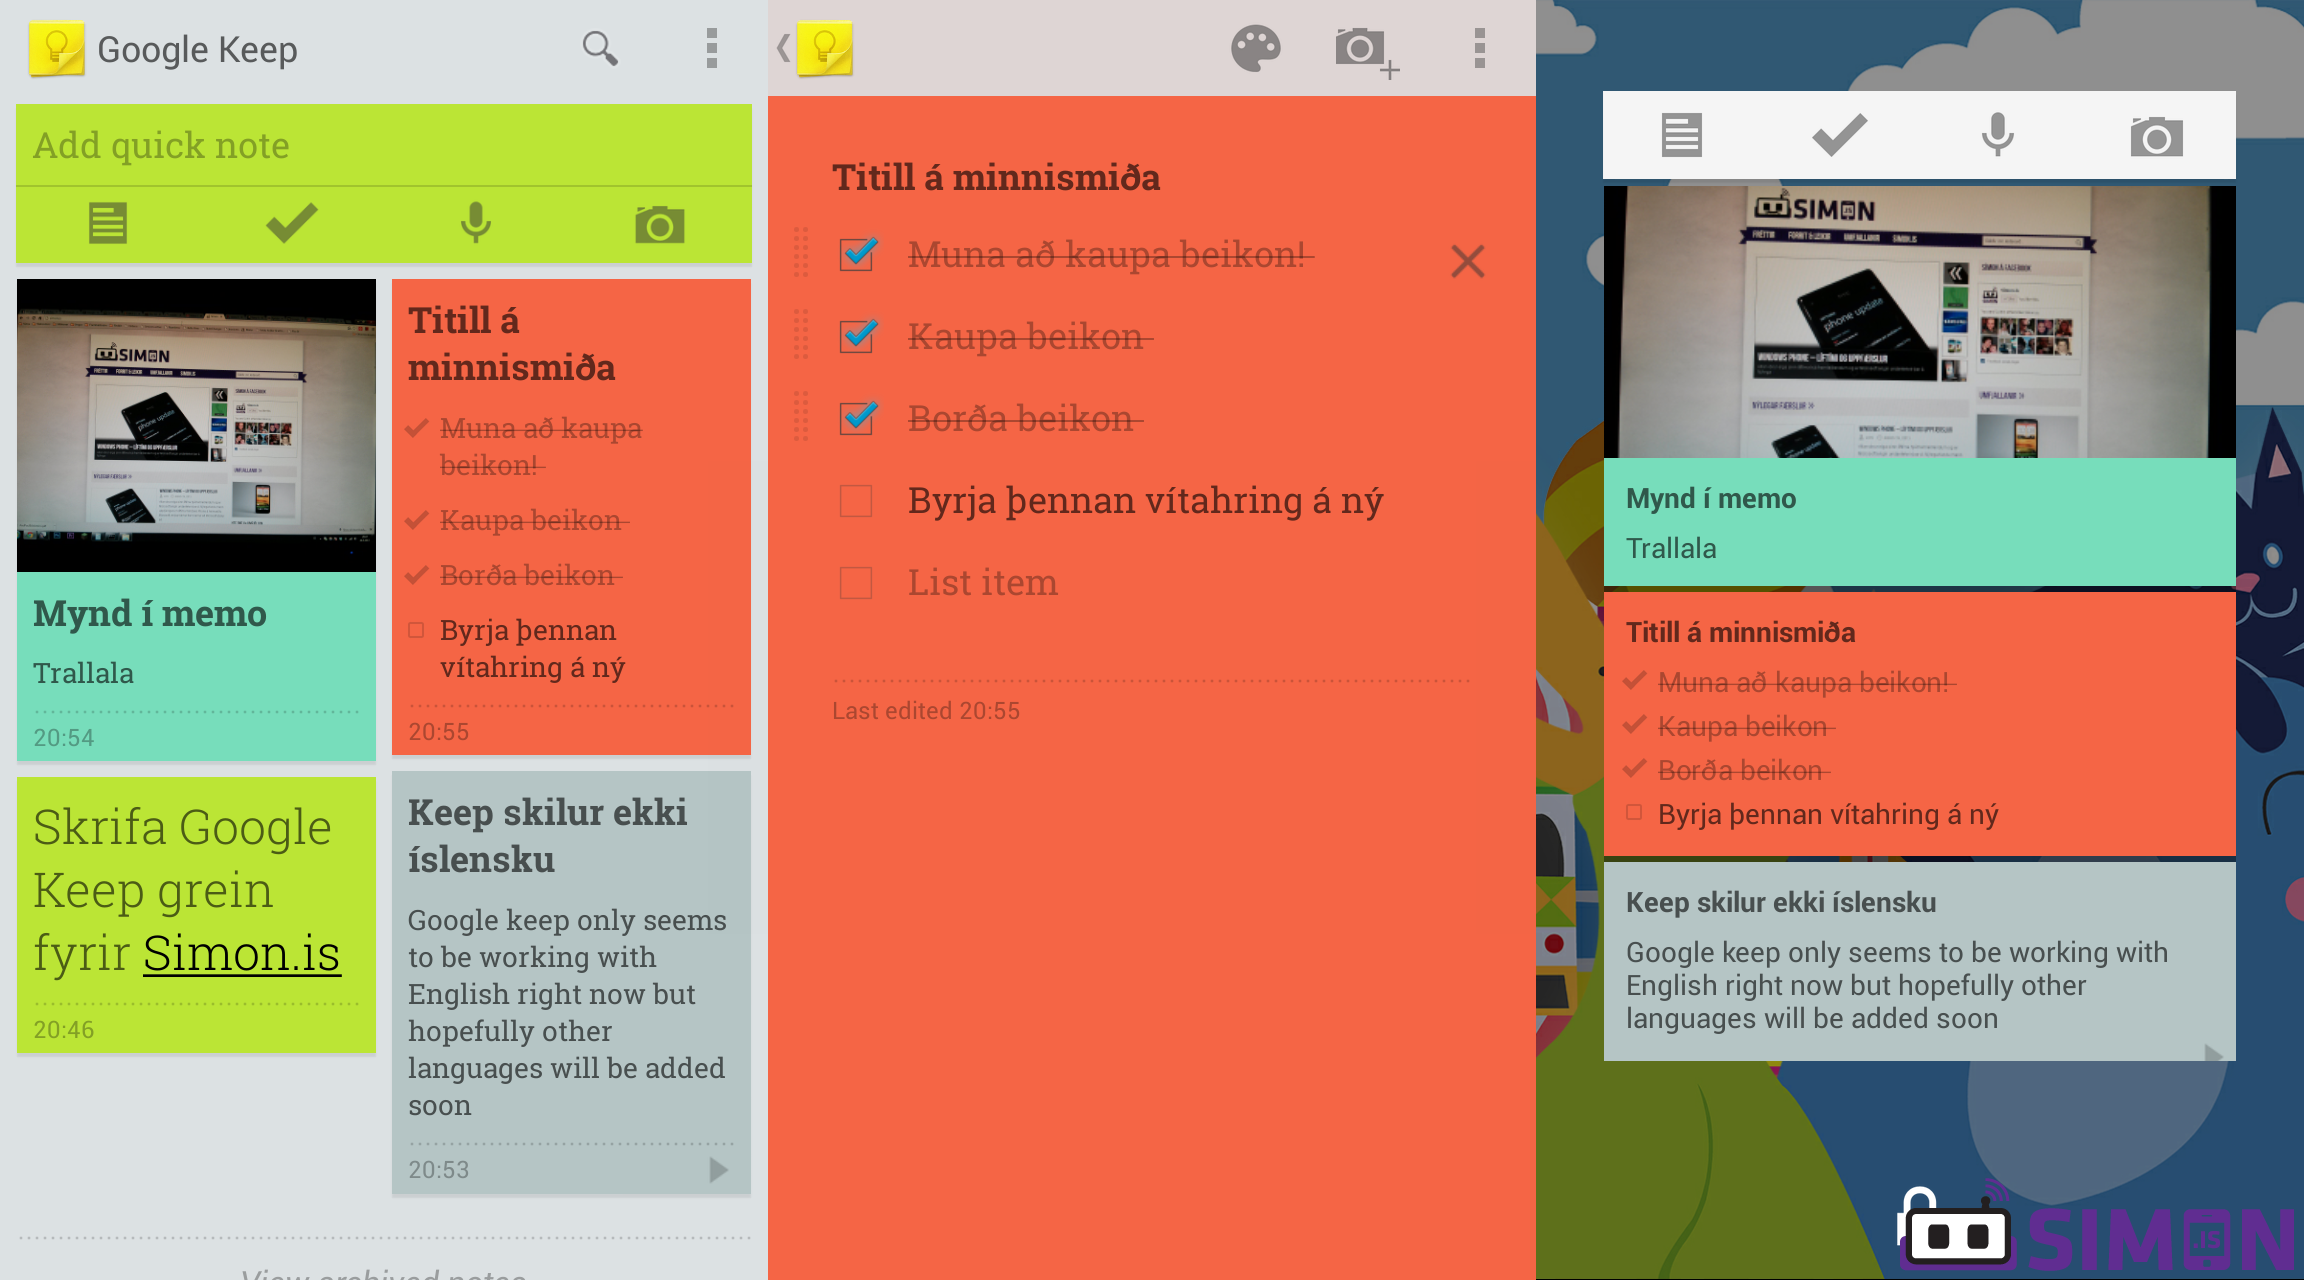Open the search in Google Keep
2304x1280 pixels.
pos(600,48)
